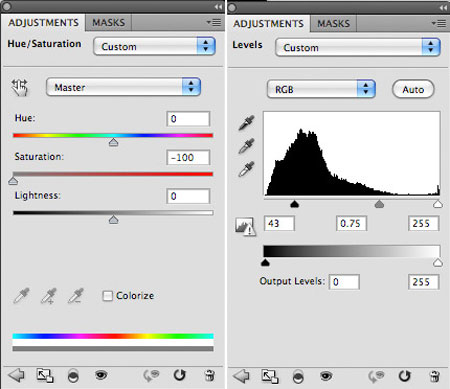The image size is (450, 389).
Task: Click the Lightness value field
Action: [x=188, y=196]
